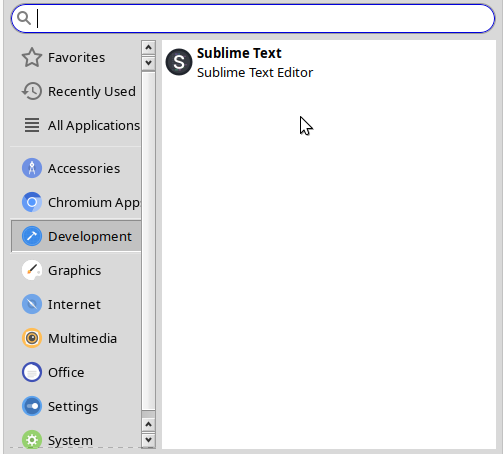This screenshot has height=454, width=503.
Task: Open the Internet category label
Action: [x=74, y=304]
